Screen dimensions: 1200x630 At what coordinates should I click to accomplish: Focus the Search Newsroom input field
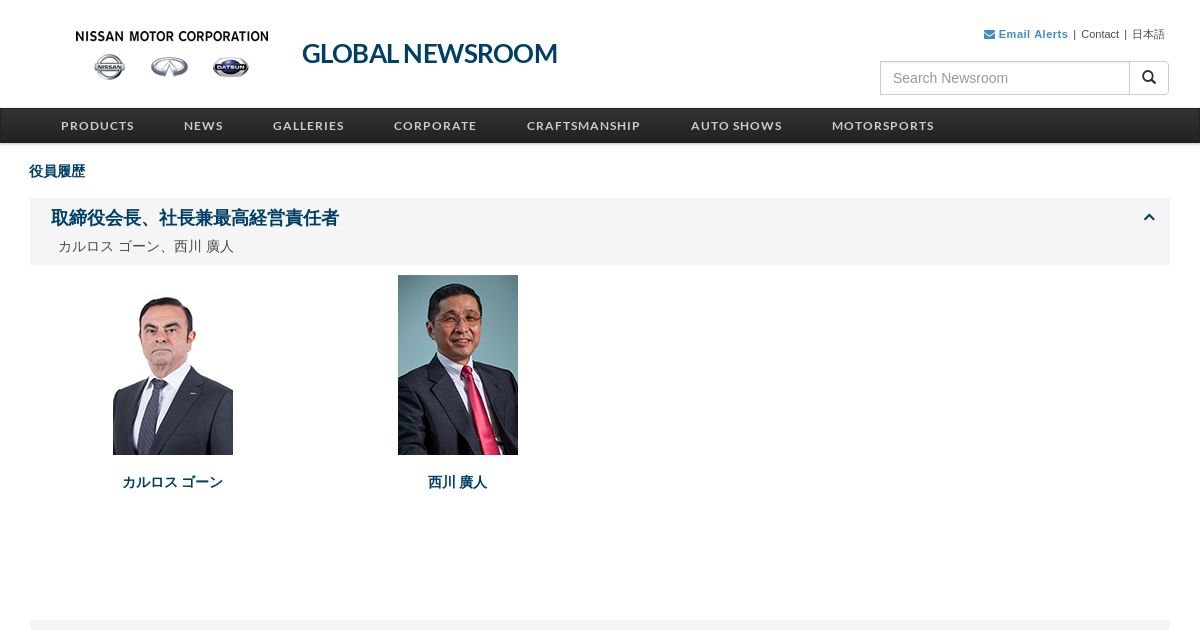click(x=1005, y=78)
